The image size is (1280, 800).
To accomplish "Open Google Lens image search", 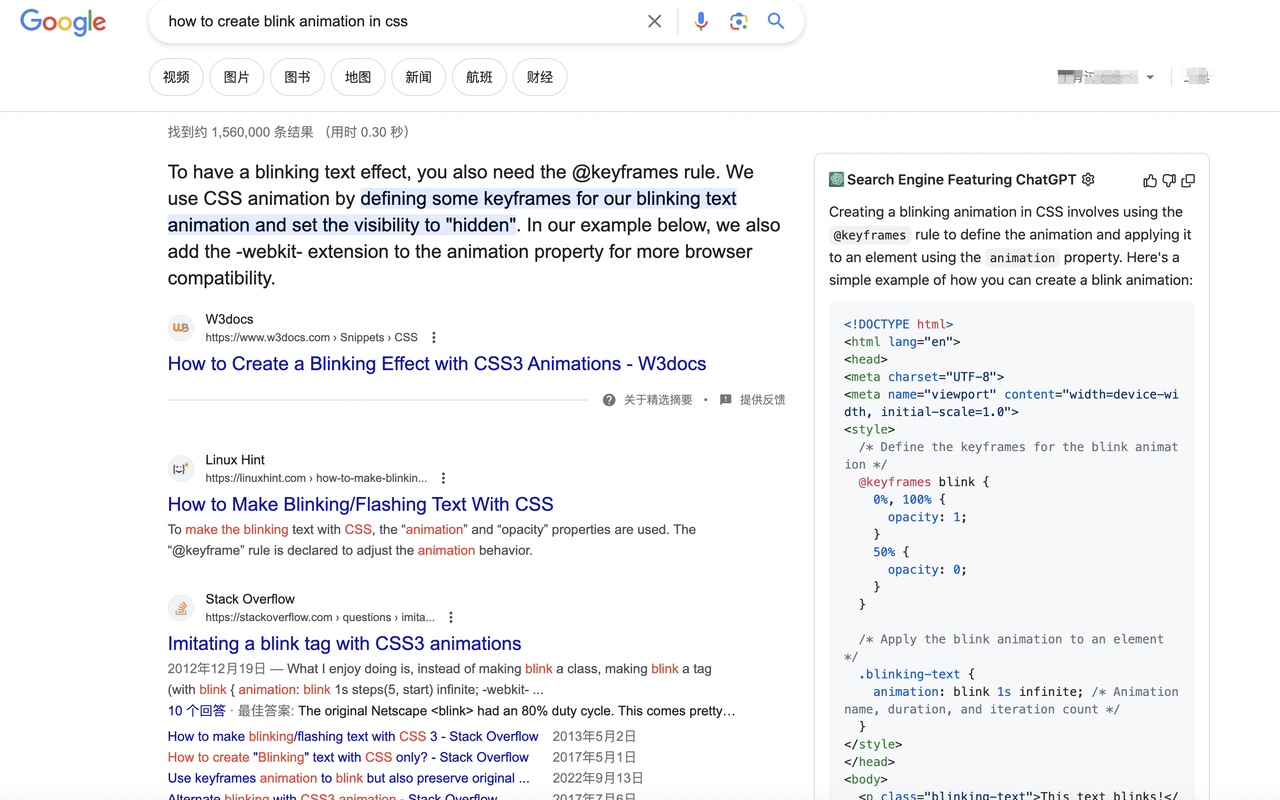I will pyautogui.click(x=738, y=21).
